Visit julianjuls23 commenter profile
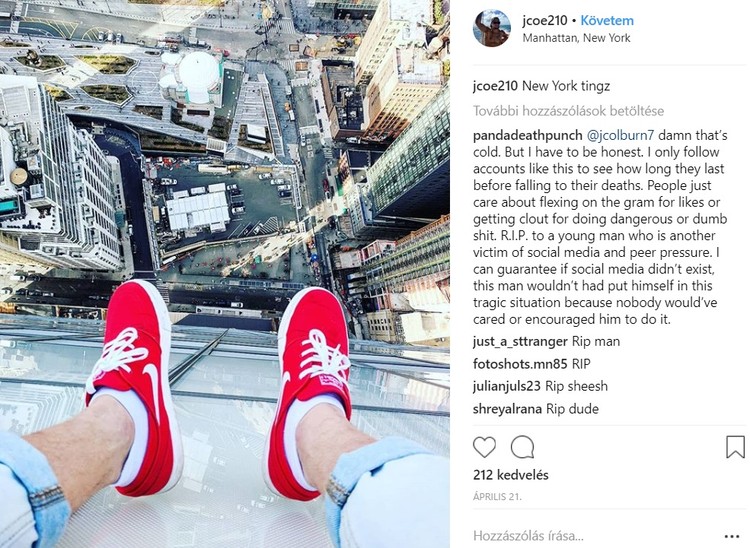 (507, 386)
